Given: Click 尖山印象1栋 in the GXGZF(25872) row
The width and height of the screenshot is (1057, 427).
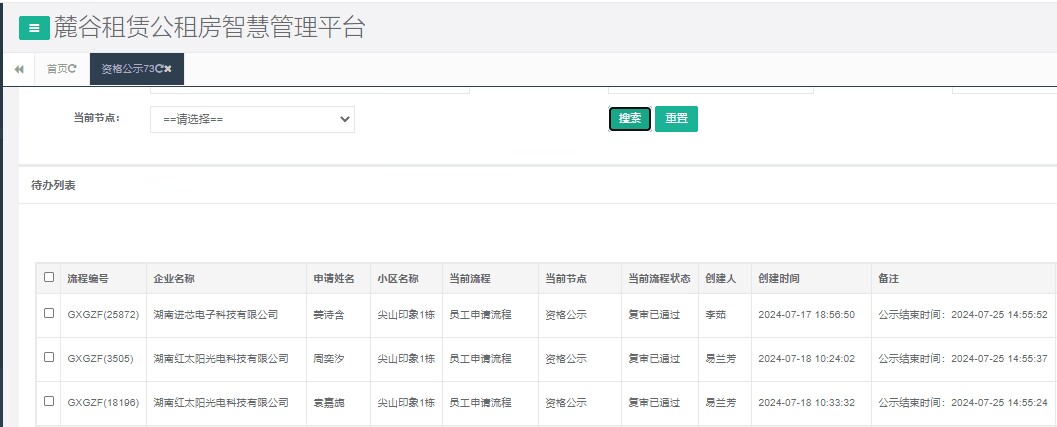Looking at the screenshot, I should pos(406,315).
